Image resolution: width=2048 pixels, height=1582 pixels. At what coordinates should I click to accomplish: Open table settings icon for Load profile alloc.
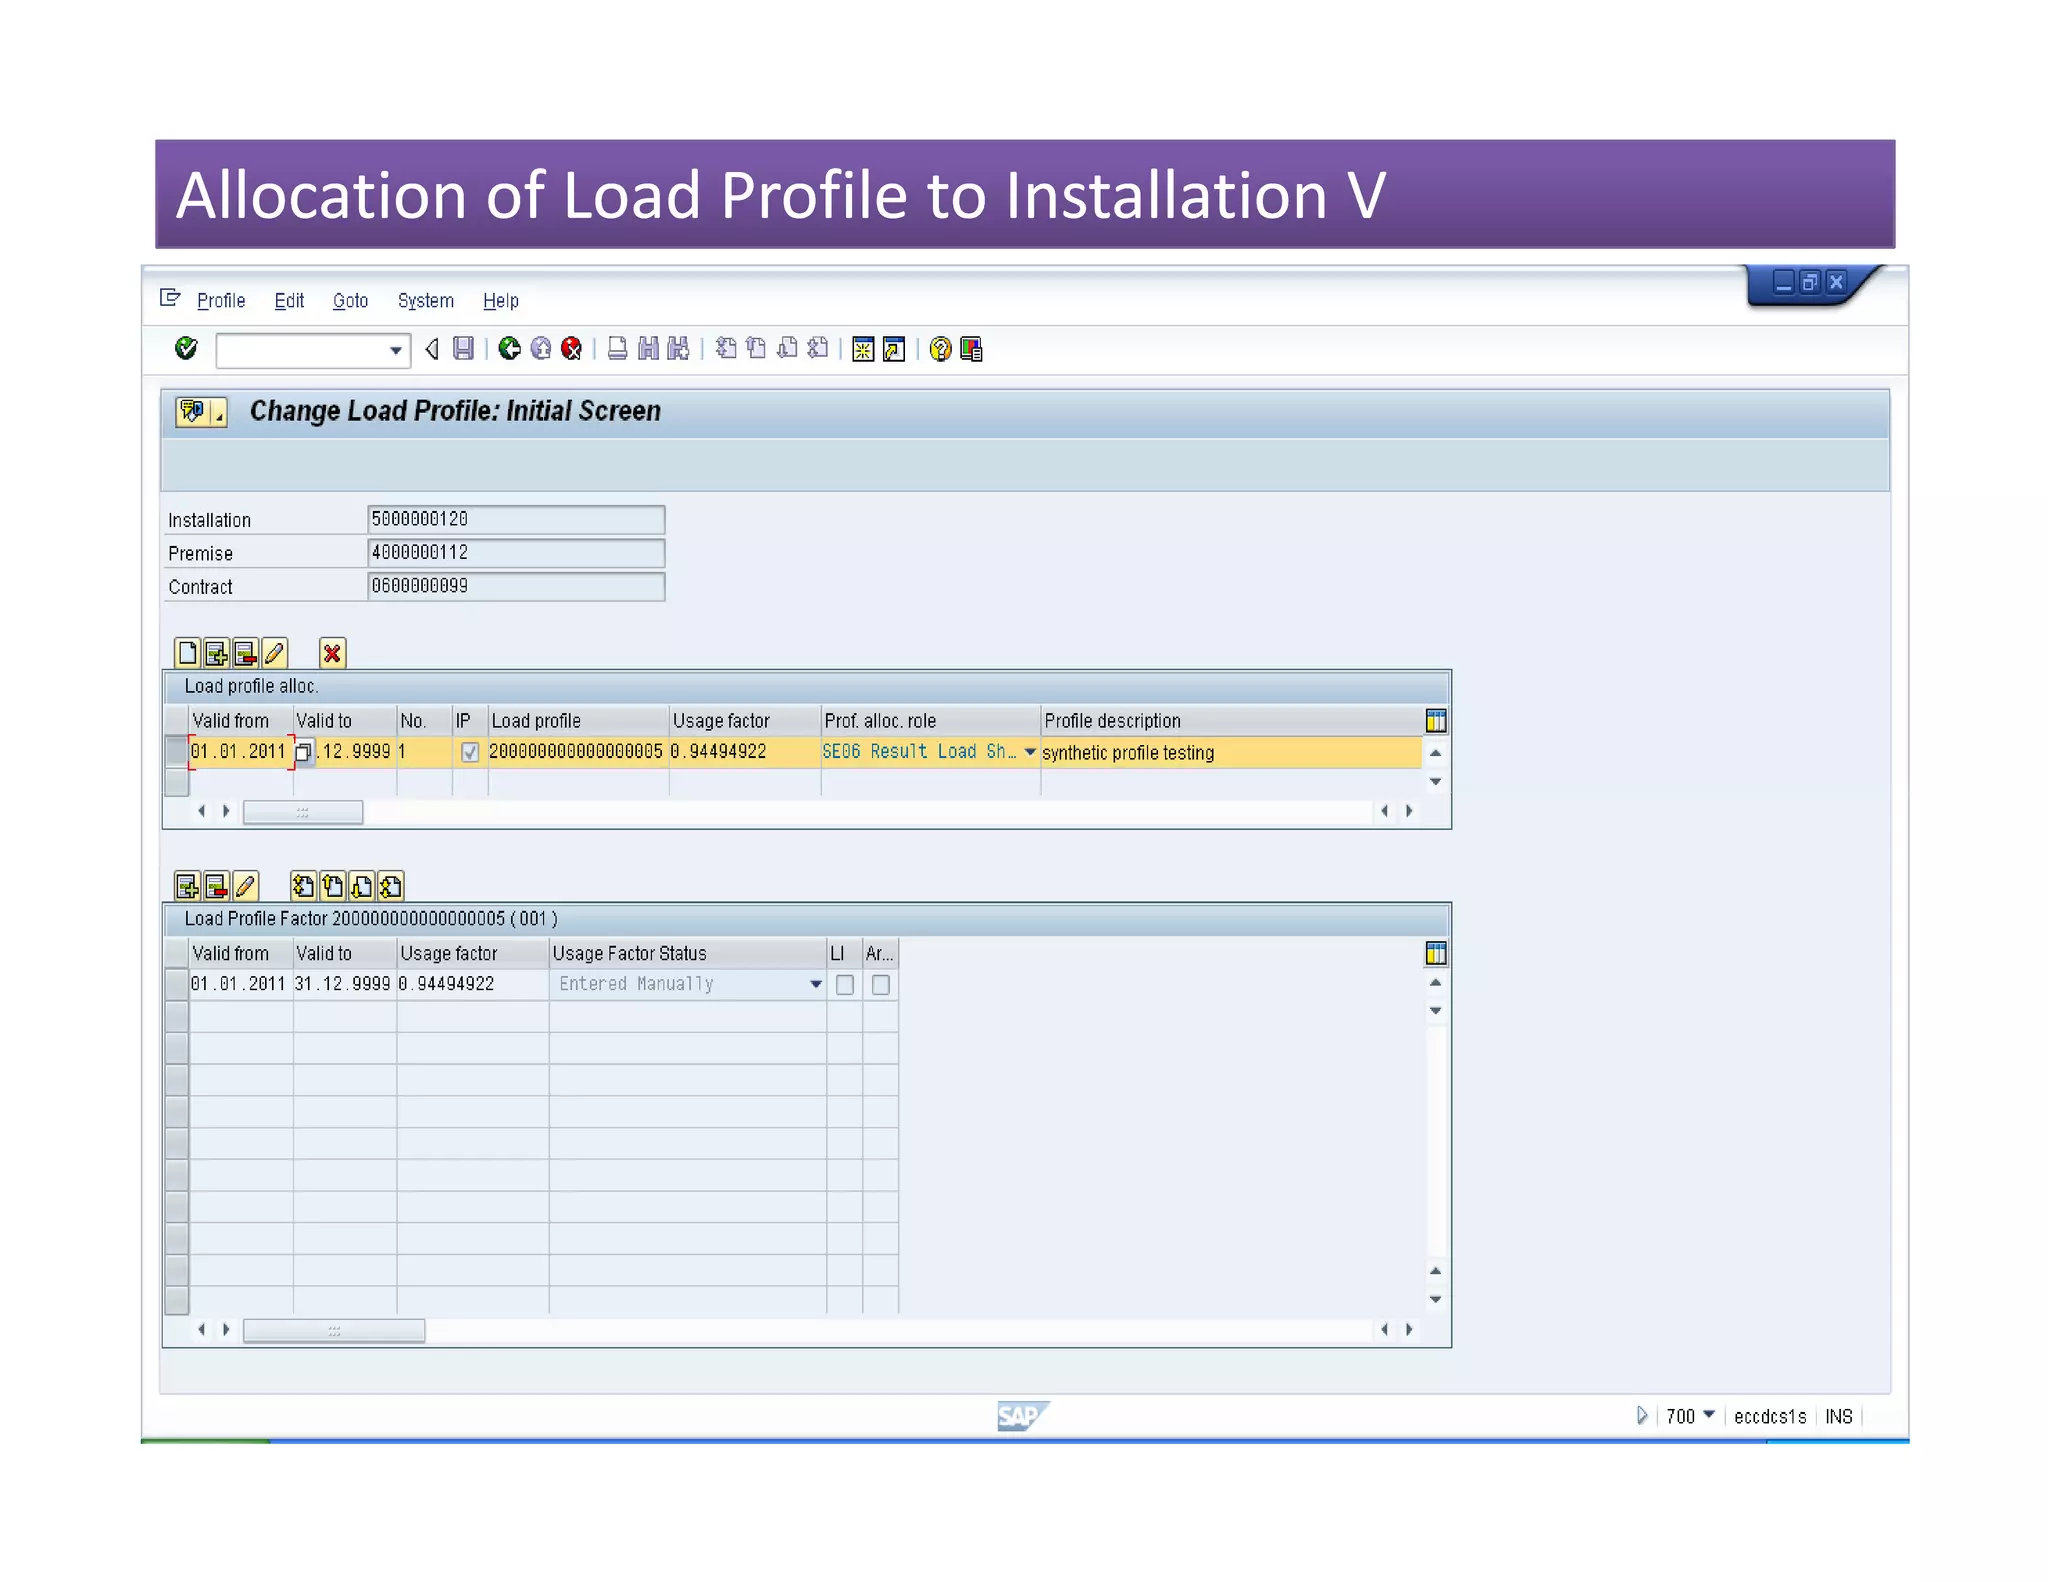(x=1436, y=720)
